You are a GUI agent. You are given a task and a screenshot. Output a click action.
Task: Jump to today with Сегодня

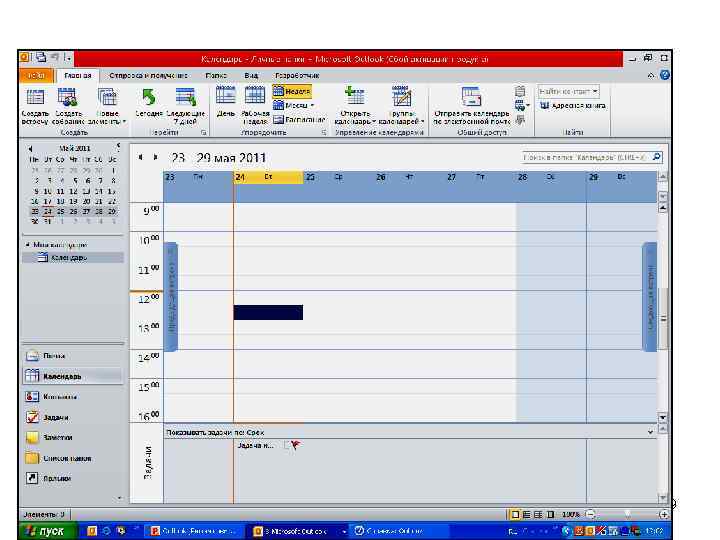point(149,102)
